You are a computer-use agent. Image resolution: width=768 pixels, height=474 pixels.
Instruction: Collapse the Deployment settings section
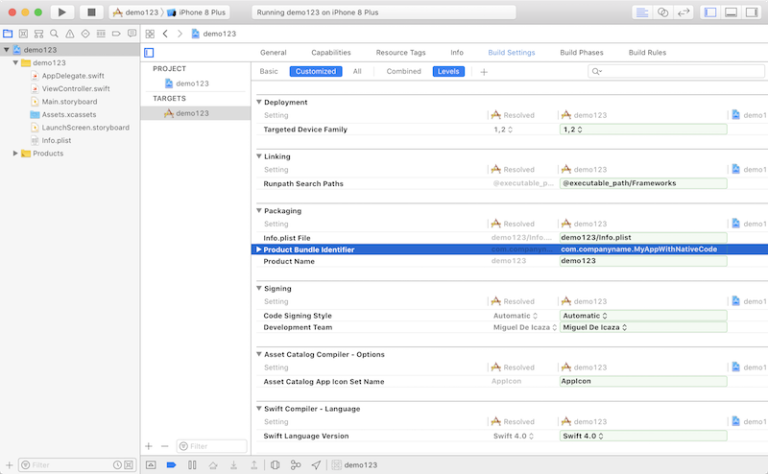tap(259, 102)
